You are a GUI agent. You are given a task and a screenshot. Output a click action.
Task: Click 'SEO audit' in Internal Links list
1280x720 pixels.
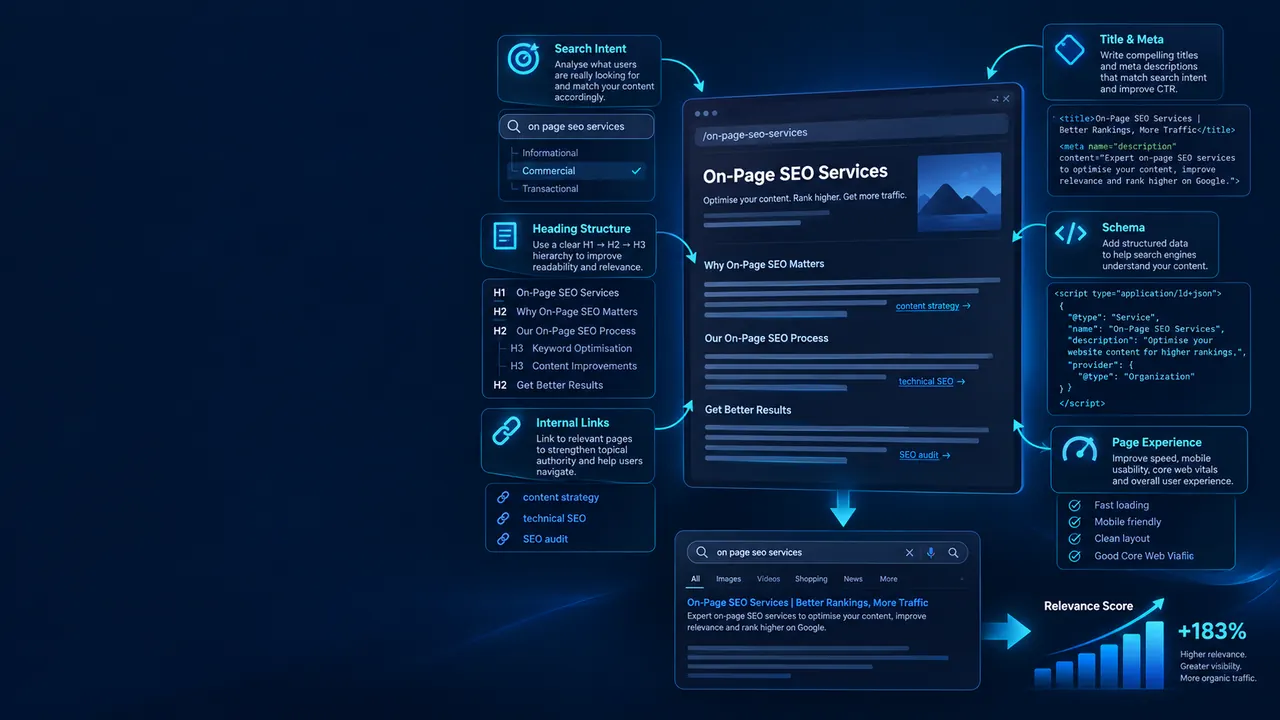(x=545, y=539)
